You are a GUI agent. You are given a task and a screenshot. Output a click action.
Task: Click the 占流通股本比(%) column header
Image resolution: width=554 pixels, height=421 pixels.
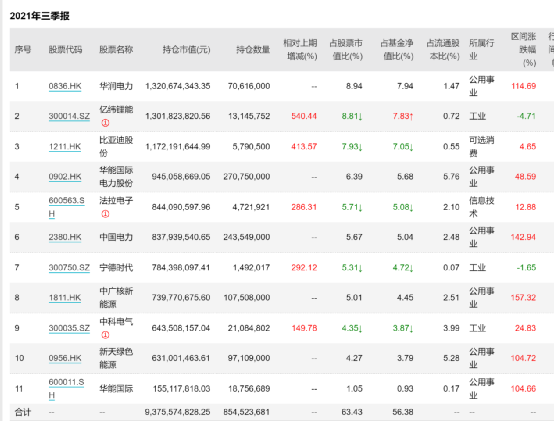click(443, 49)
